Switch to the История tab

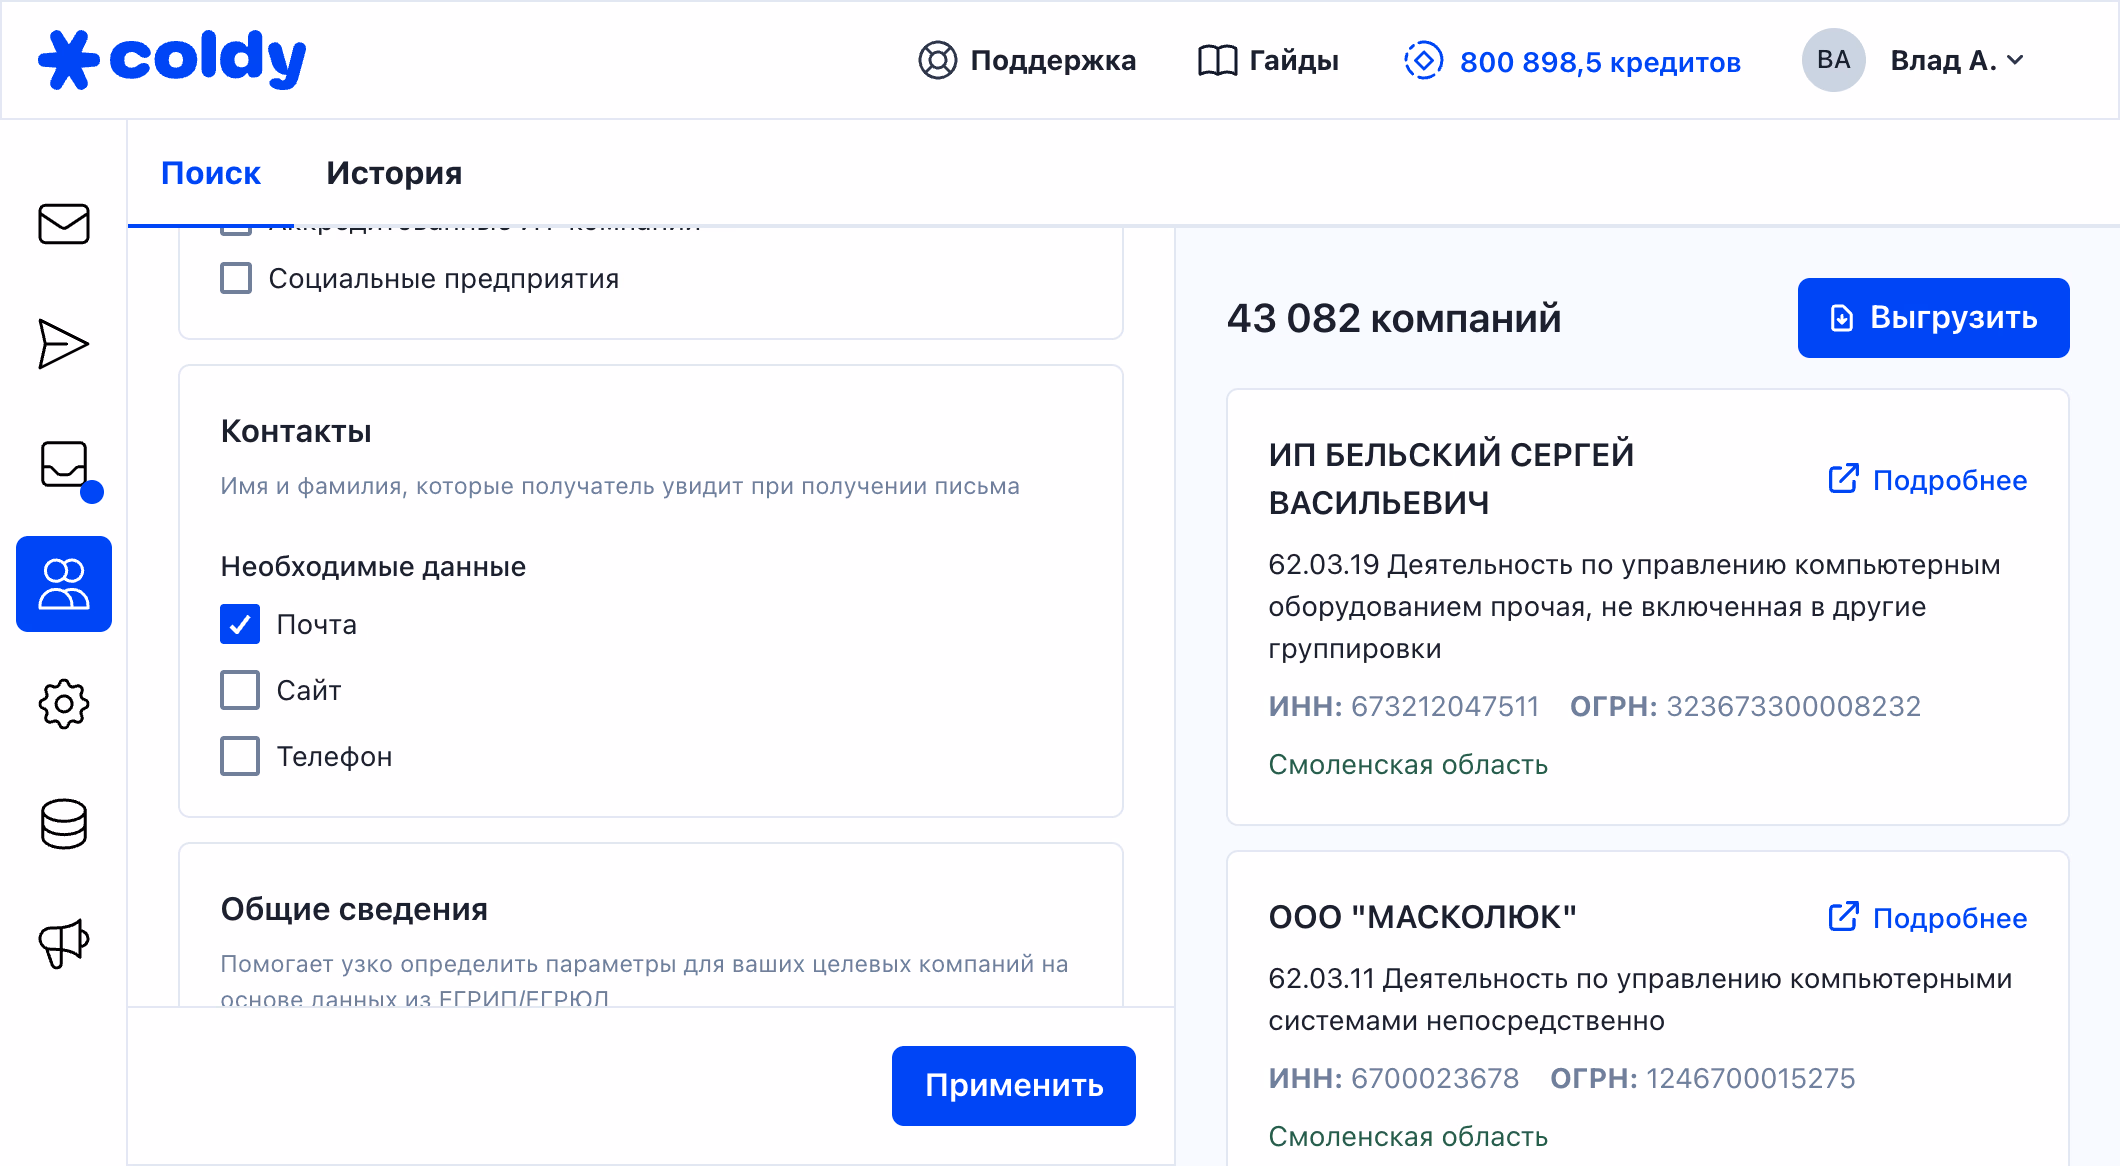pos(394,173)
